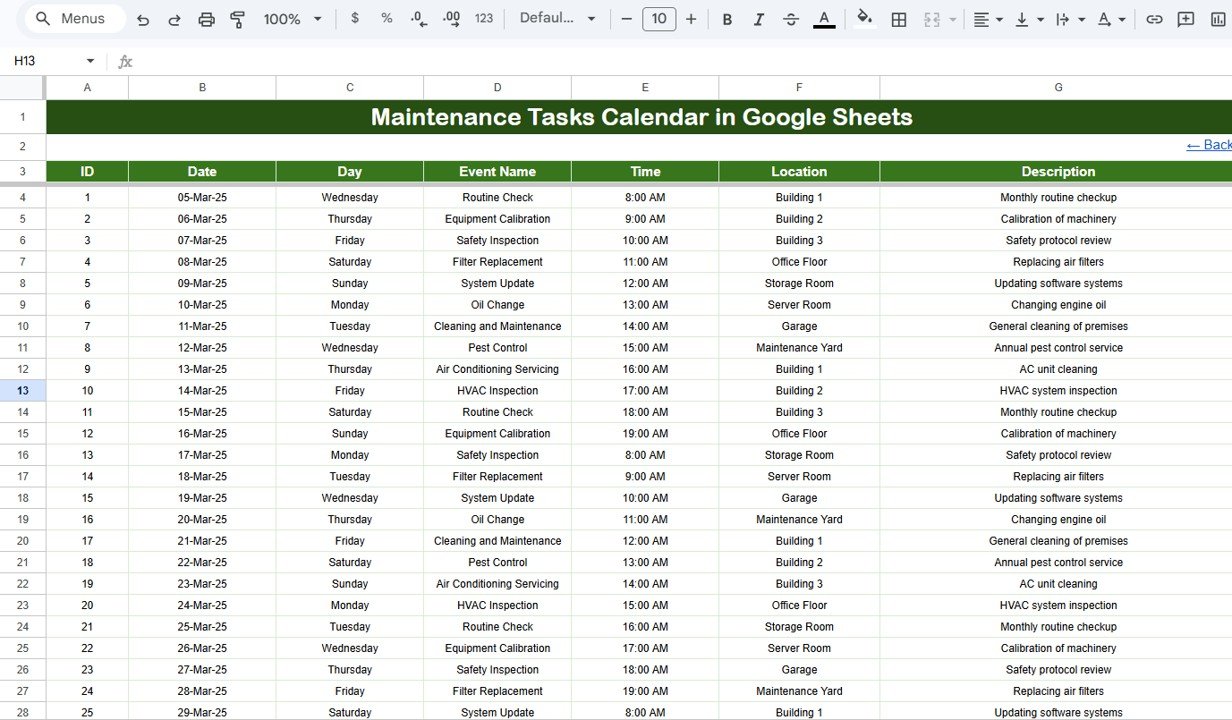Format as percent
This screenshot has width=1232, height=720.
[386, 19]
